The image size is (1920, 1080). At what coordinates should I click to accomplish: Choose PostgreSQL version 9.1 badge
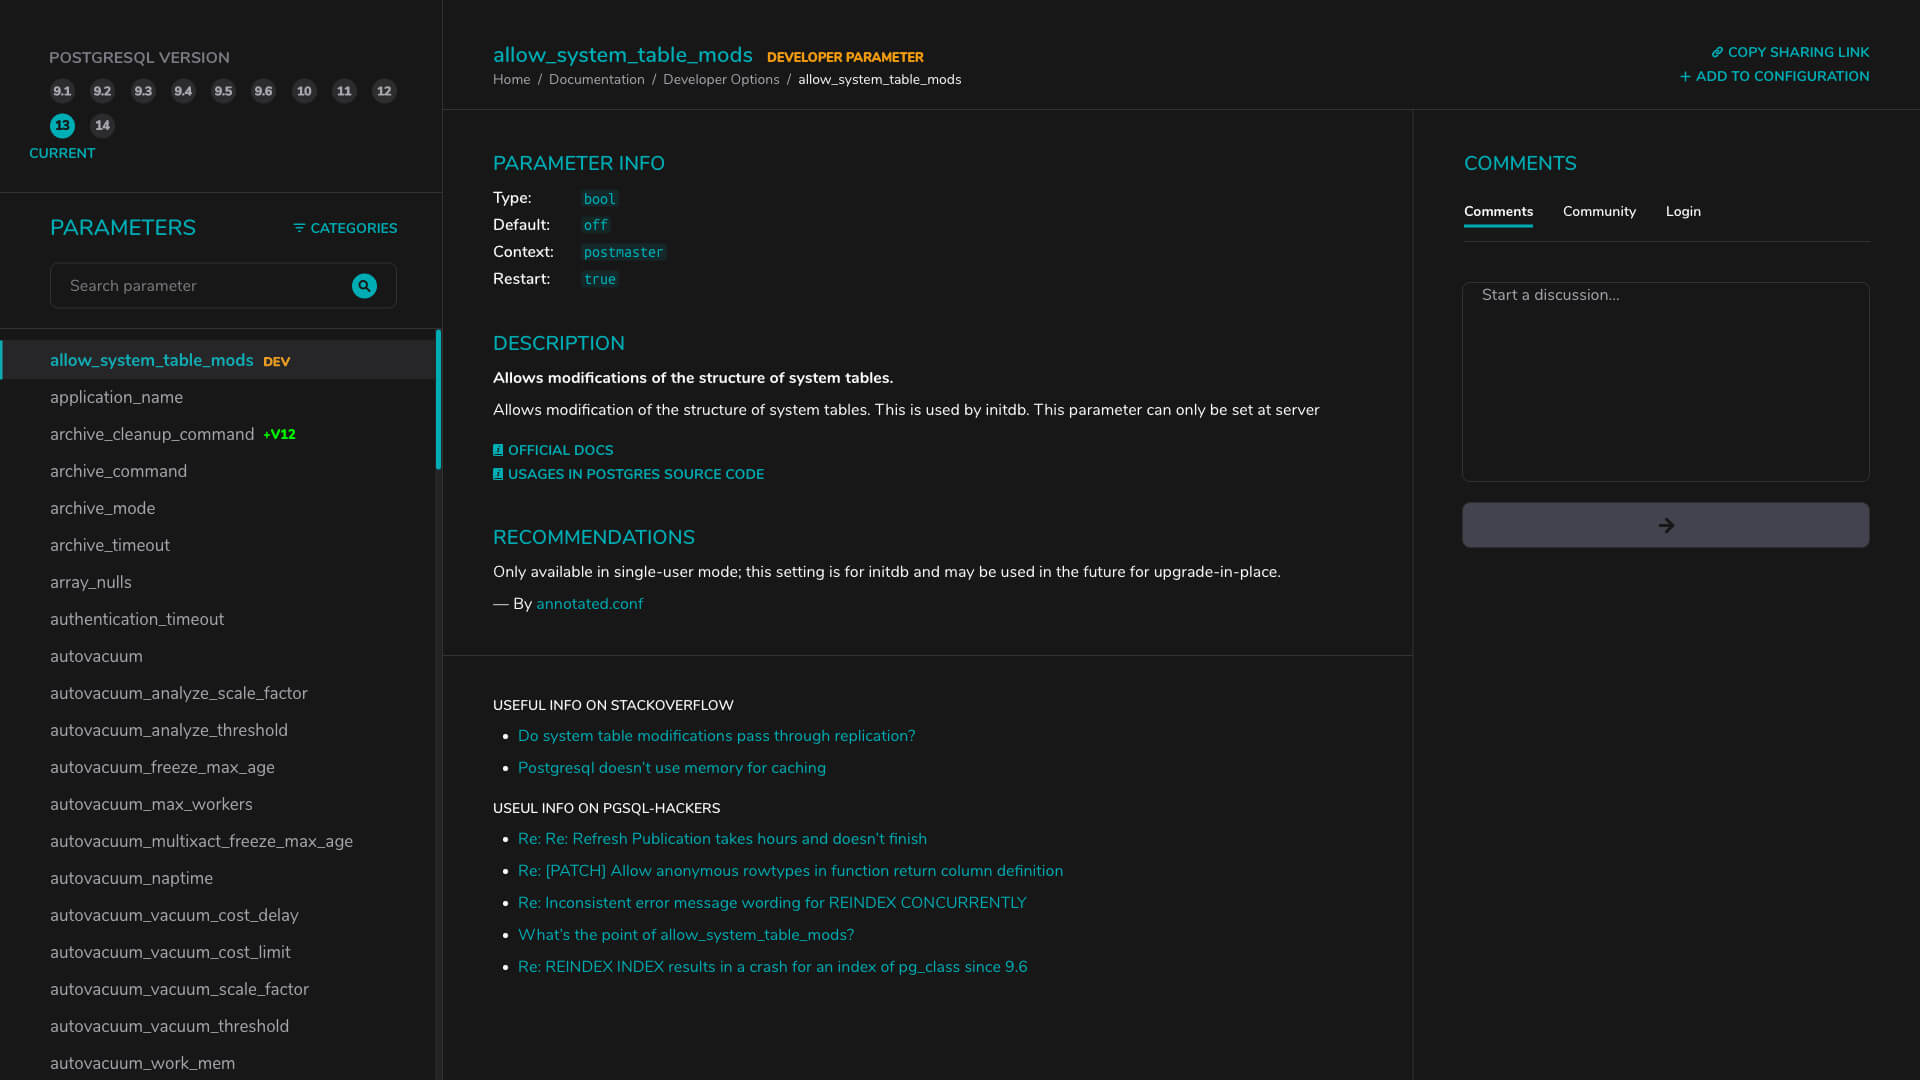click(x=62, y=91)
